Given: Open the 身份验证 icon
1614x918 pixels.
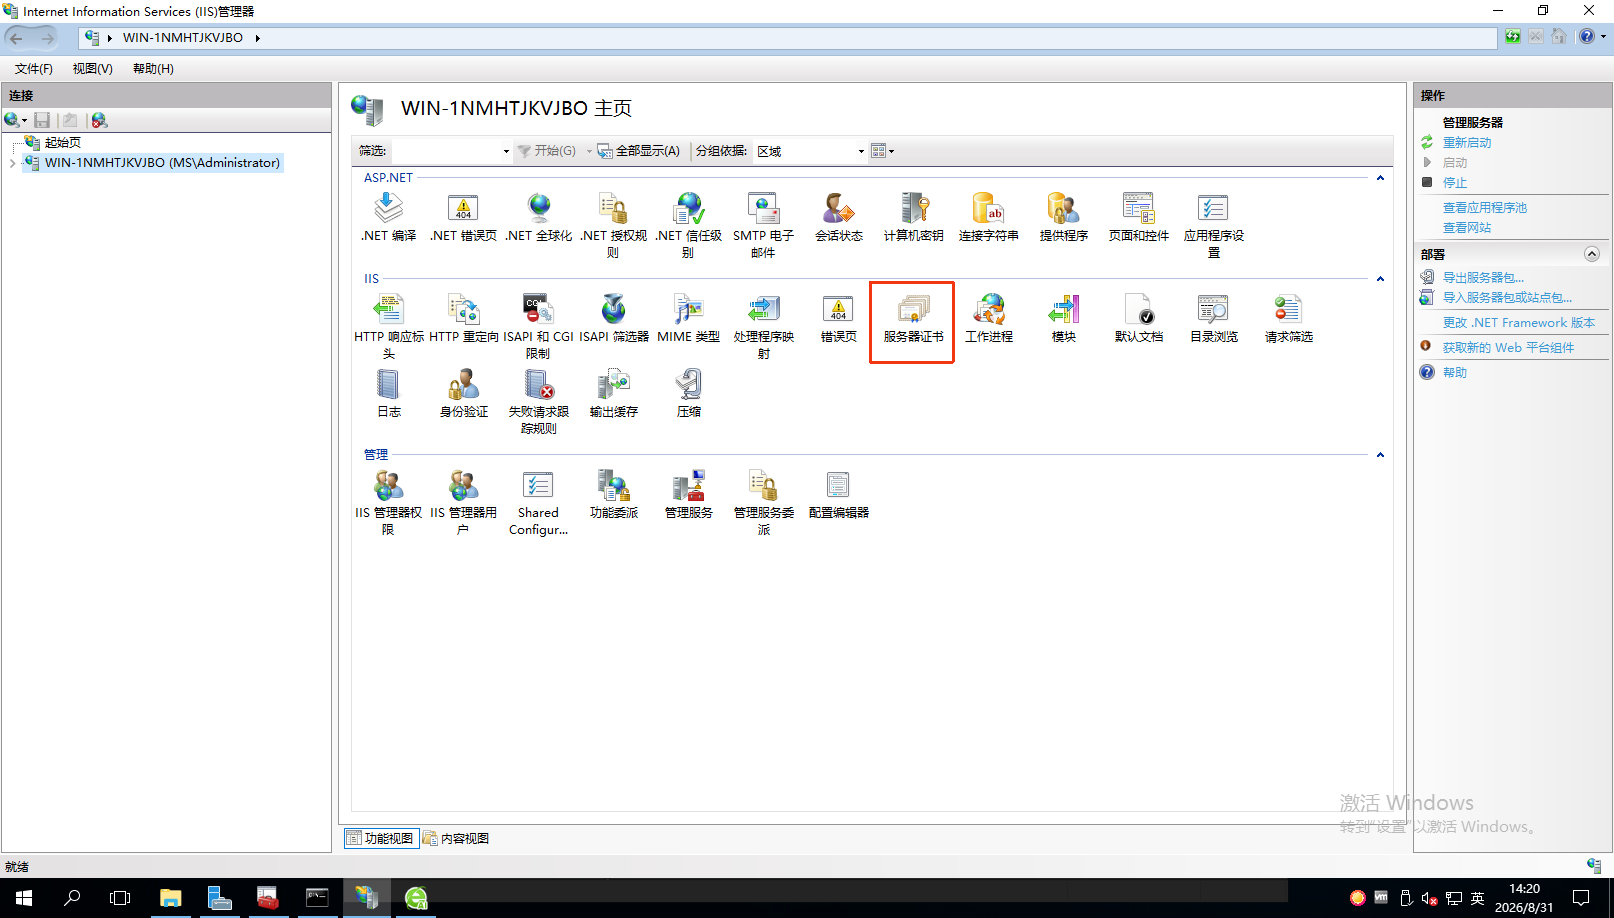Looking at the screenshot, I should click(463, 394).
